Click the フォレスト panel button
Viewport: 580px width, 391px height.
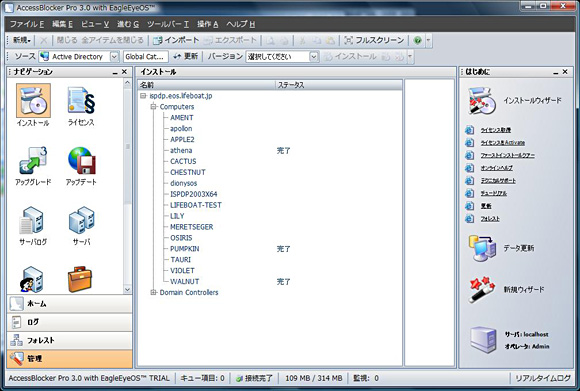[70, 340]
